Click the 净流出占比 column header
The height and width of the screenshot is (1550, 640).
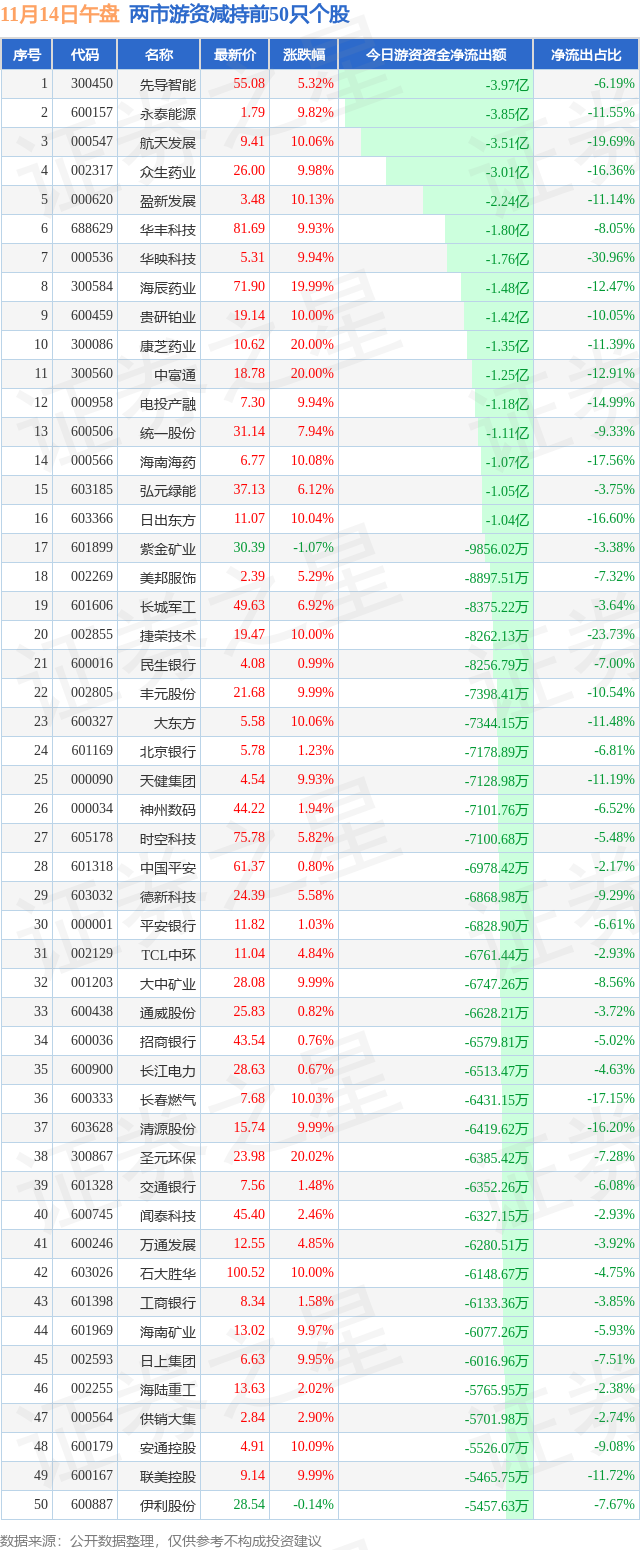pyautogui.click(x=586, y=55)
